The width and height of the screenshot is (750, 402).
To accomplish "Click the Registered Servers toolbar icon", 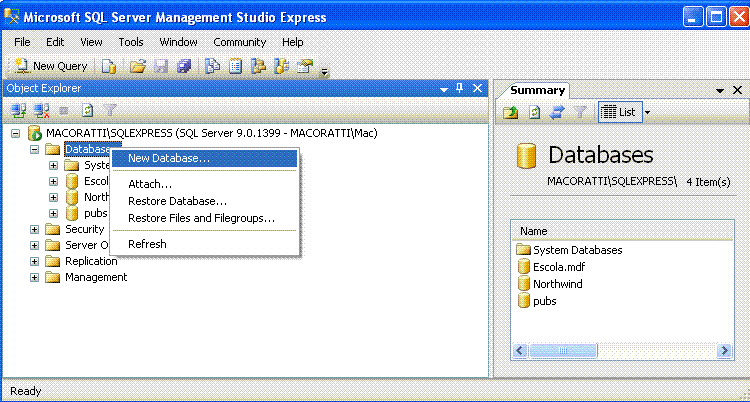I will point(211,67).
